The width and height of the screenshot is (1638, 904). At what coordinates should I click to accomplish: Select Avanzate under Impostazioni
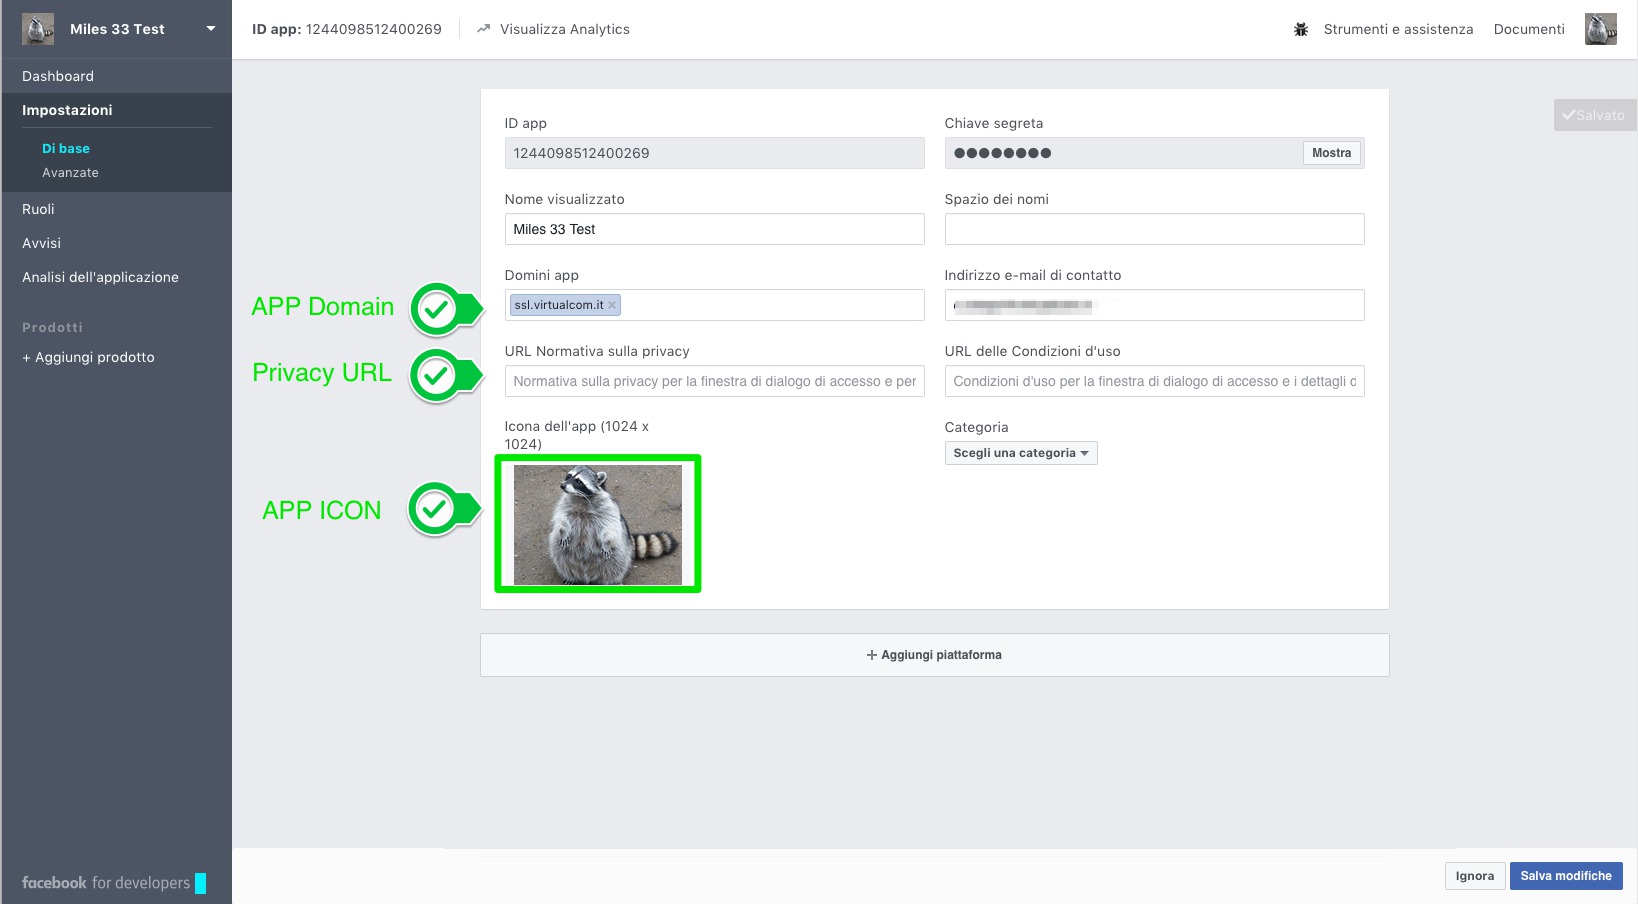(x=70, y=173)
